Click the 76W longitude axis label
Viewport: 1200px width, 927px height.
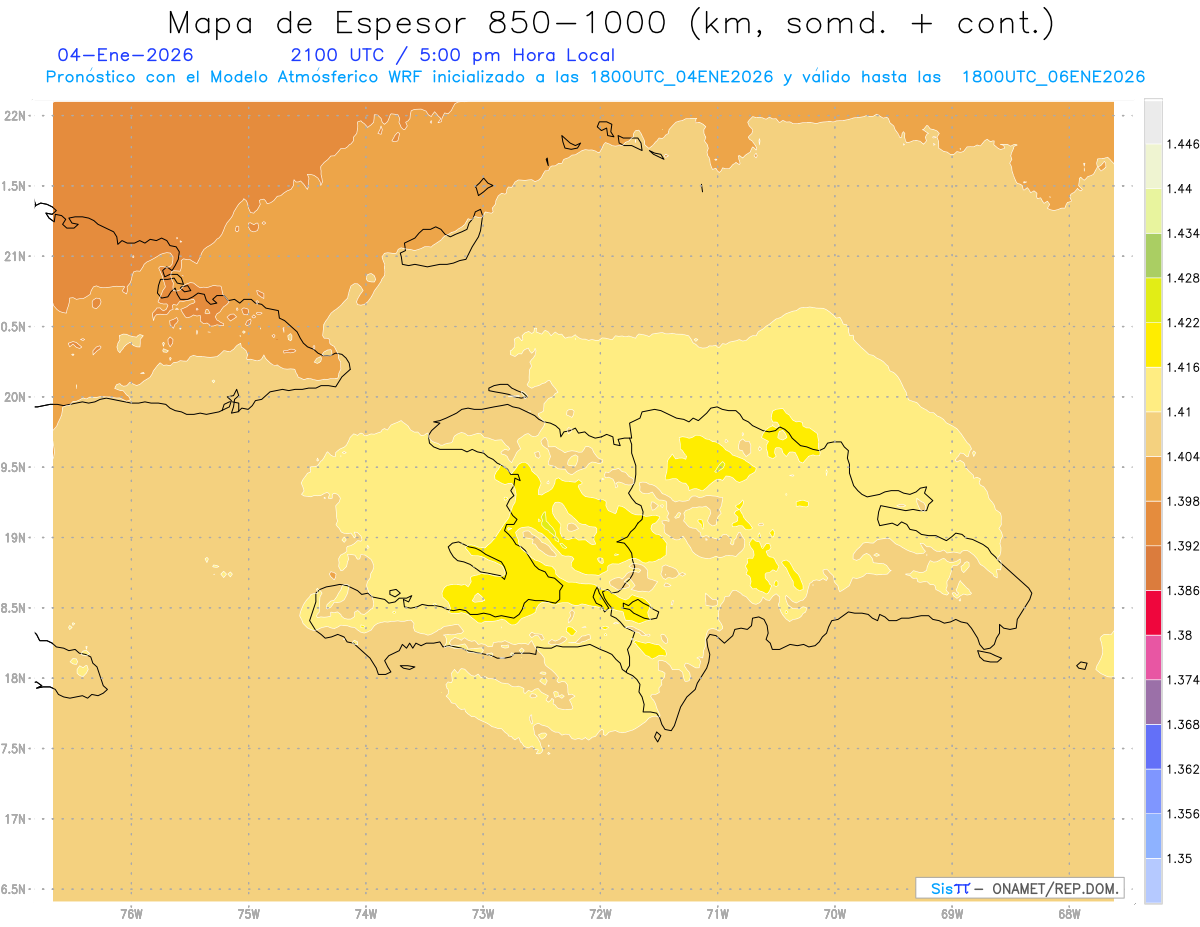[131, 913]
